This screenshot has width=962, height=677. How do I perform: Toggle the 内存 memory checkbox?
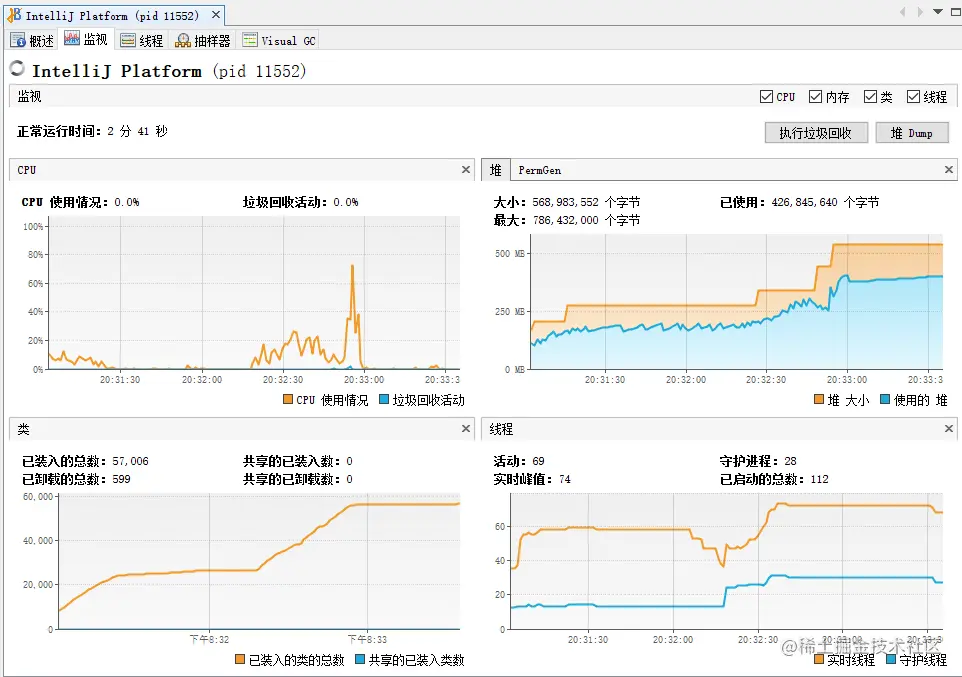tap(815, 96)
